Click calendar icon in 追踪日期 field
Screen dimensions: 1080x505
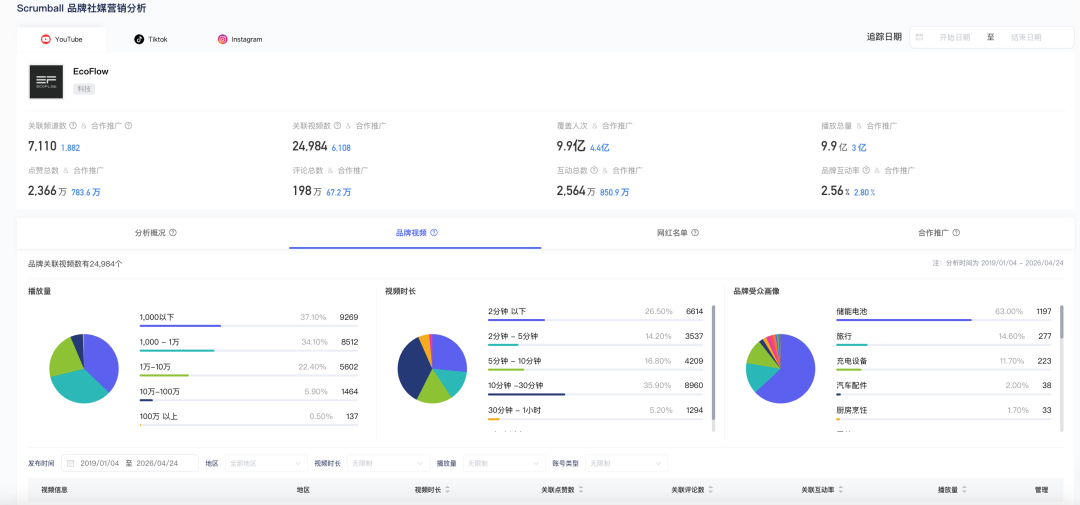pyautogui.click(x=920, y=37)
